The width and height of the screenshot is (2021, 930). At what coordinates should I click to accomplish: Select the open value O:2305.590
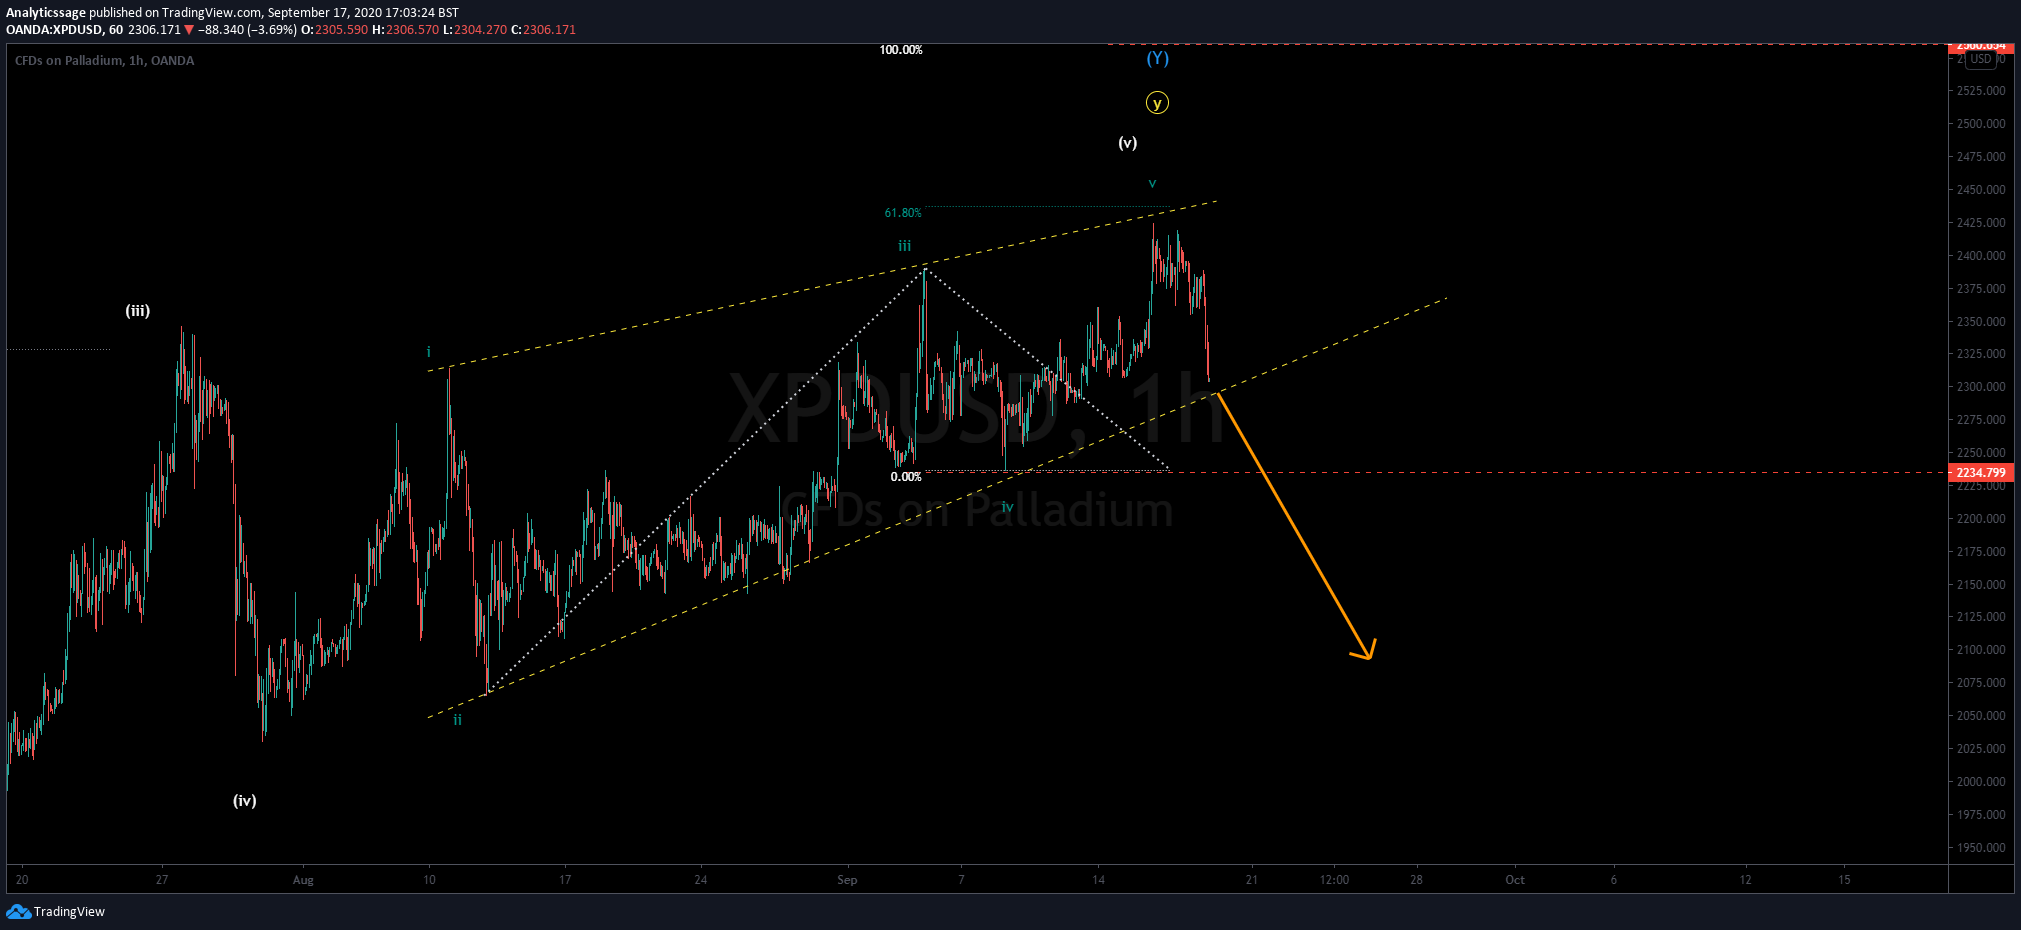335,29
